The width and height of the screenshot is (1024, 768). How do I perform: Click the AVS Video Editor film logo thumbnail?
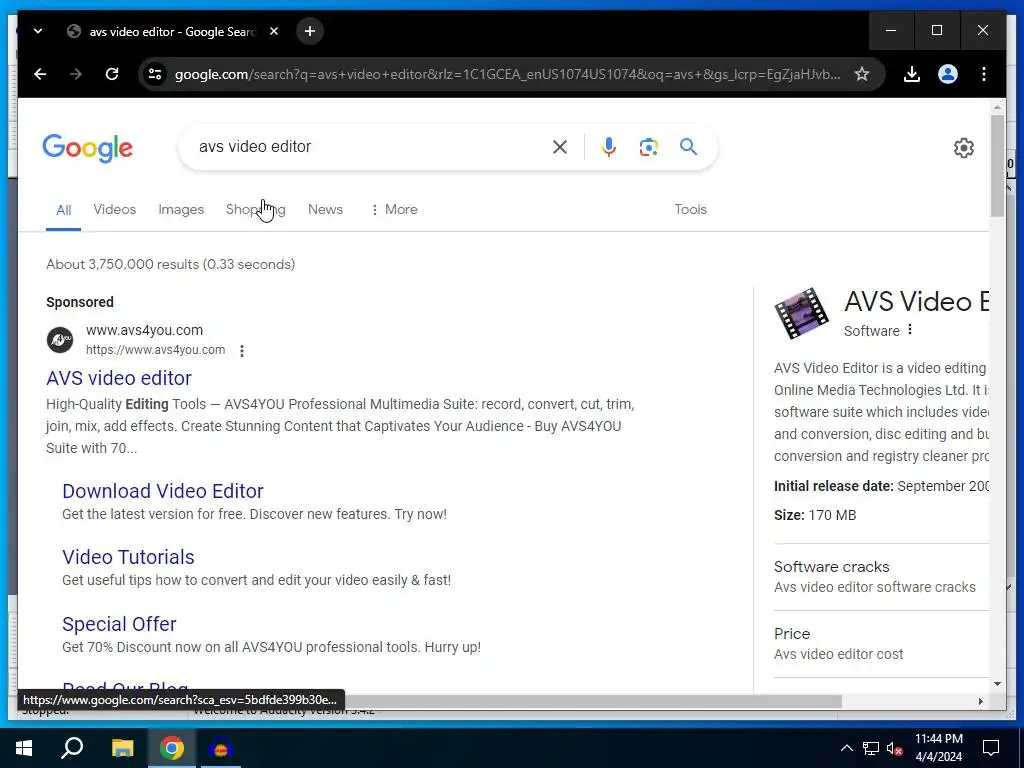[801, 313]
